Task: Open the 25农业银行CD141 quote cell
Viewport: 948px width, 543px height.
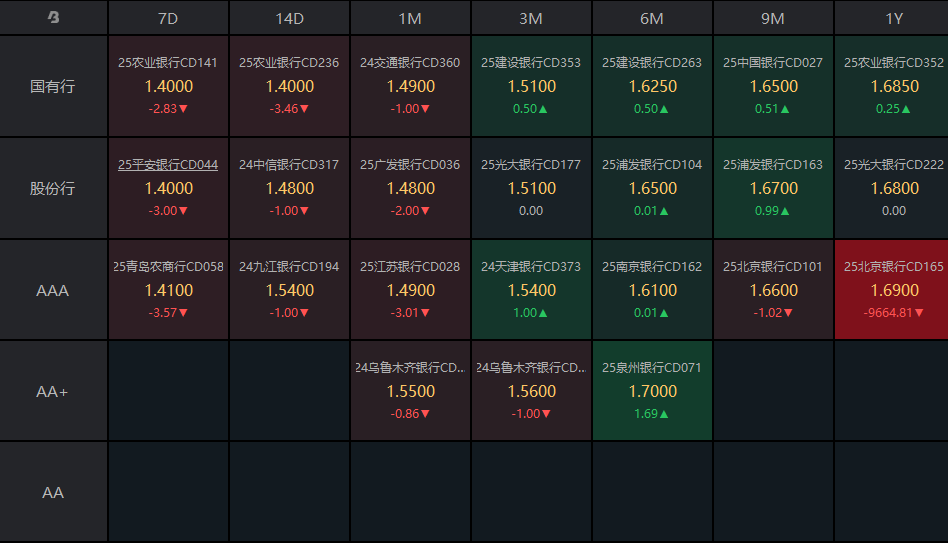Action: coord(168,86)
